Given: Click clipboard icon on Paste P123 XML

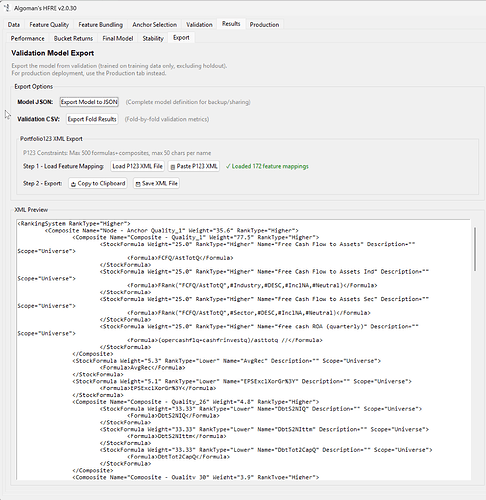Looking at the screenshot, I should click(x=173, y=167).
